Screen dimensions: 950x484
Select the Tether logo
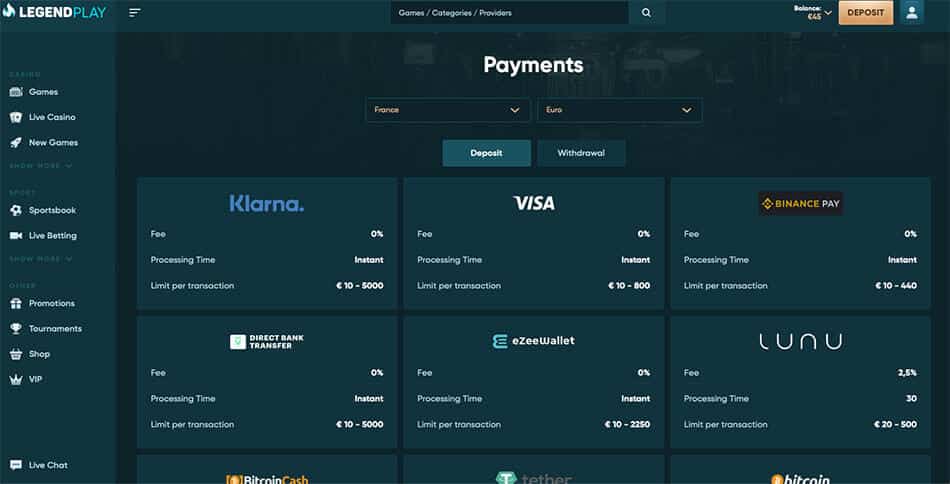534,479
